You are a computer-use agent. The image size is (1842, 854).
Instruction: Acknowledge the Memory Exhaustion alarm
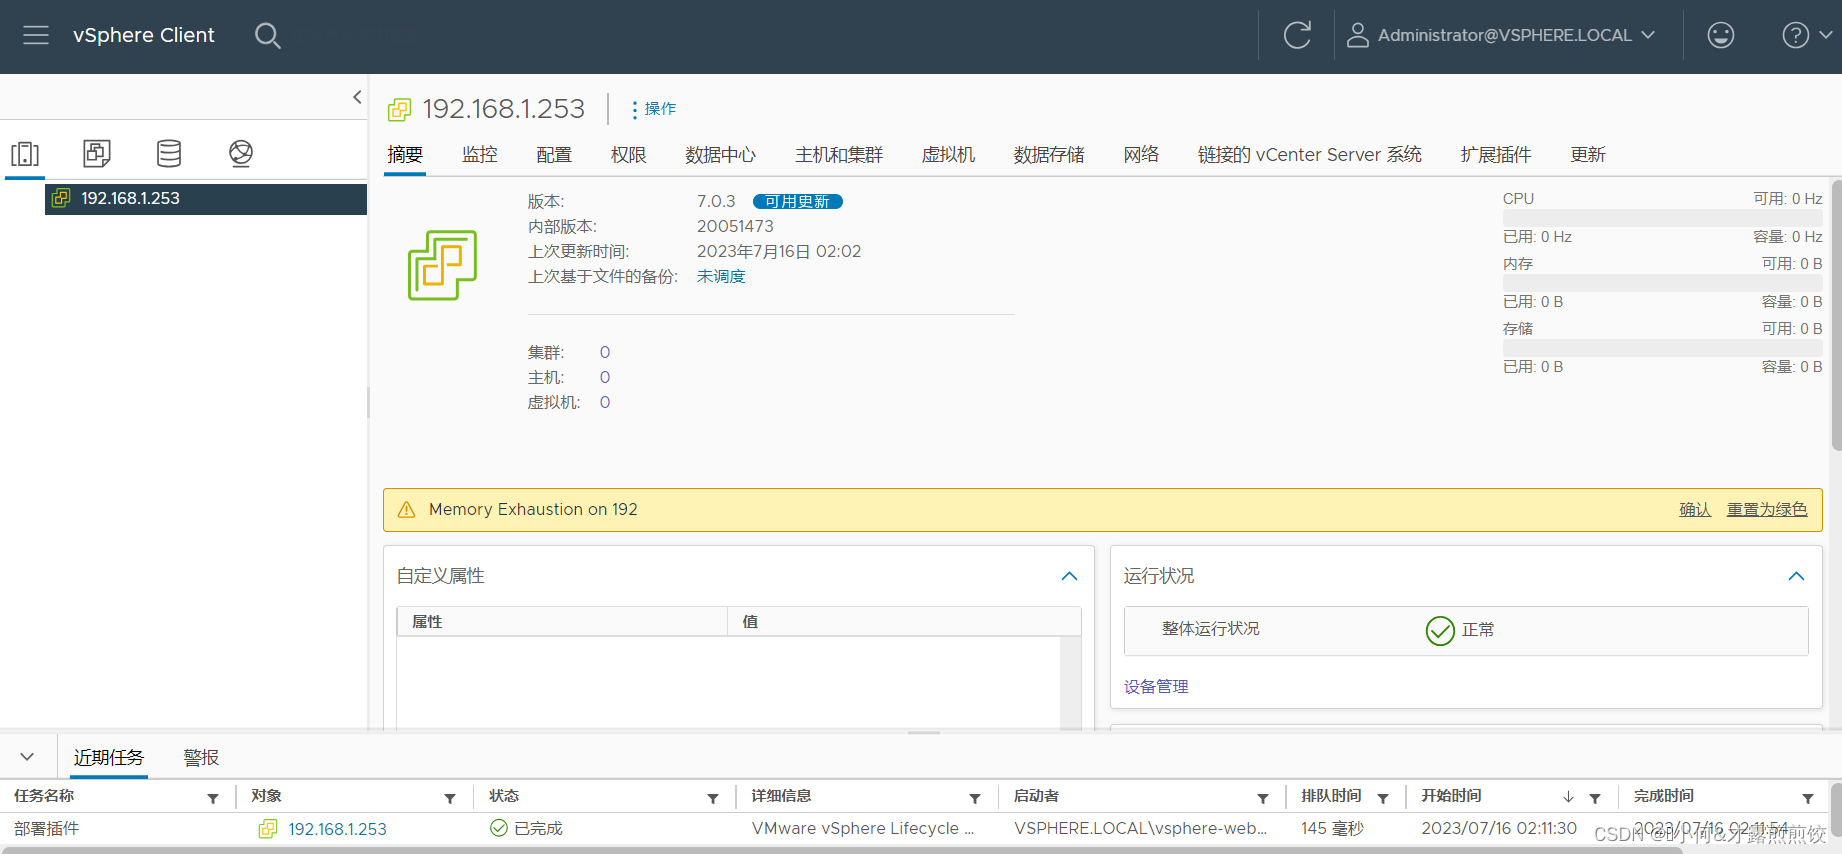1695,510
